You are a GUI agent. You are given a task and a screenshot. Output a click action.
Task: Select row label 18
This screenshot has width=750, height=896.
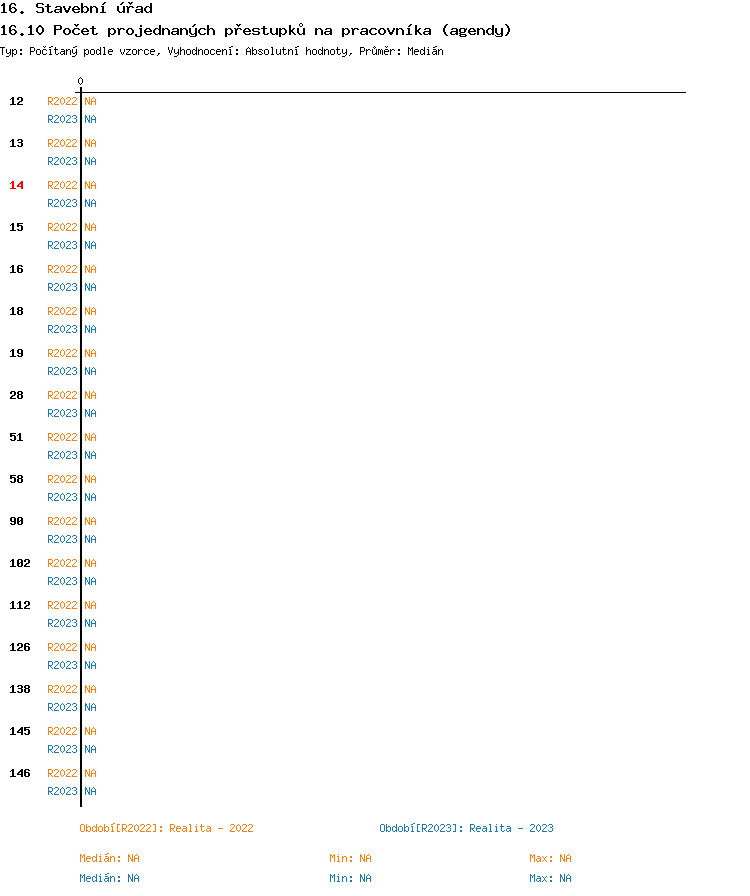point(16,311)
